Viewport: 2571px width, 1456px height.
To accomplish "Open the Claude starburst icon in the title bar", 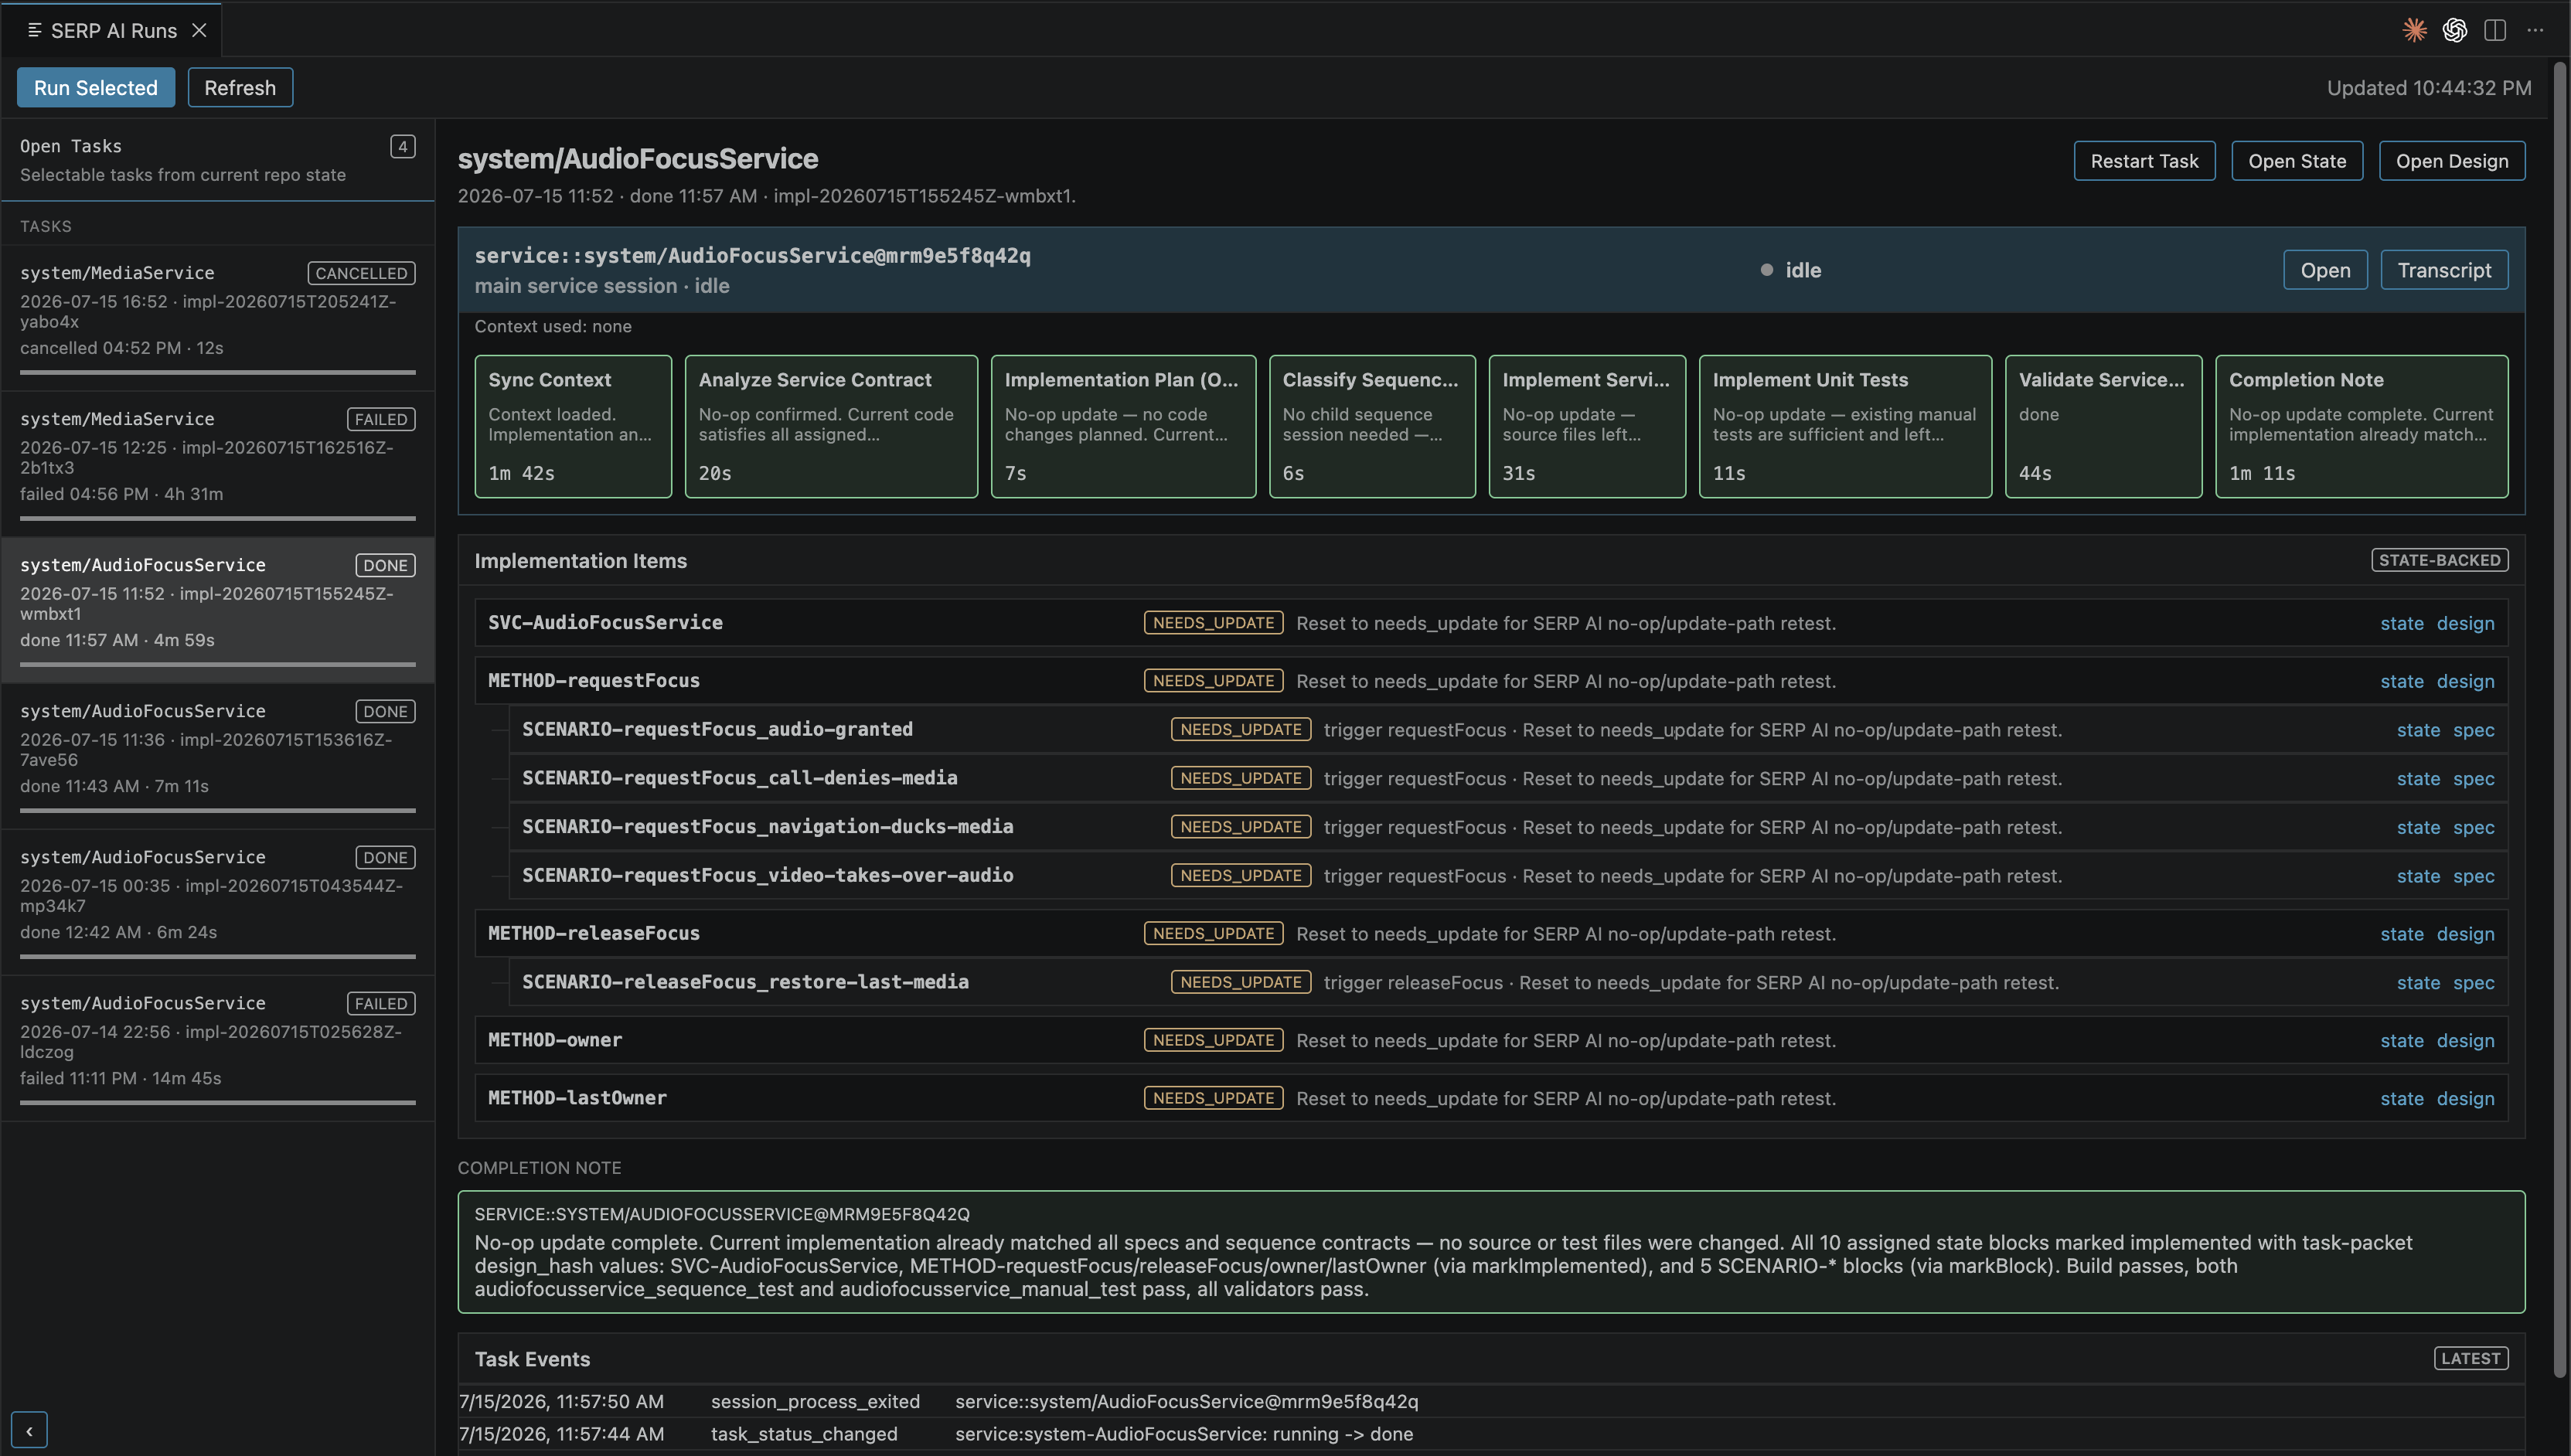I will coord(2414,30).
